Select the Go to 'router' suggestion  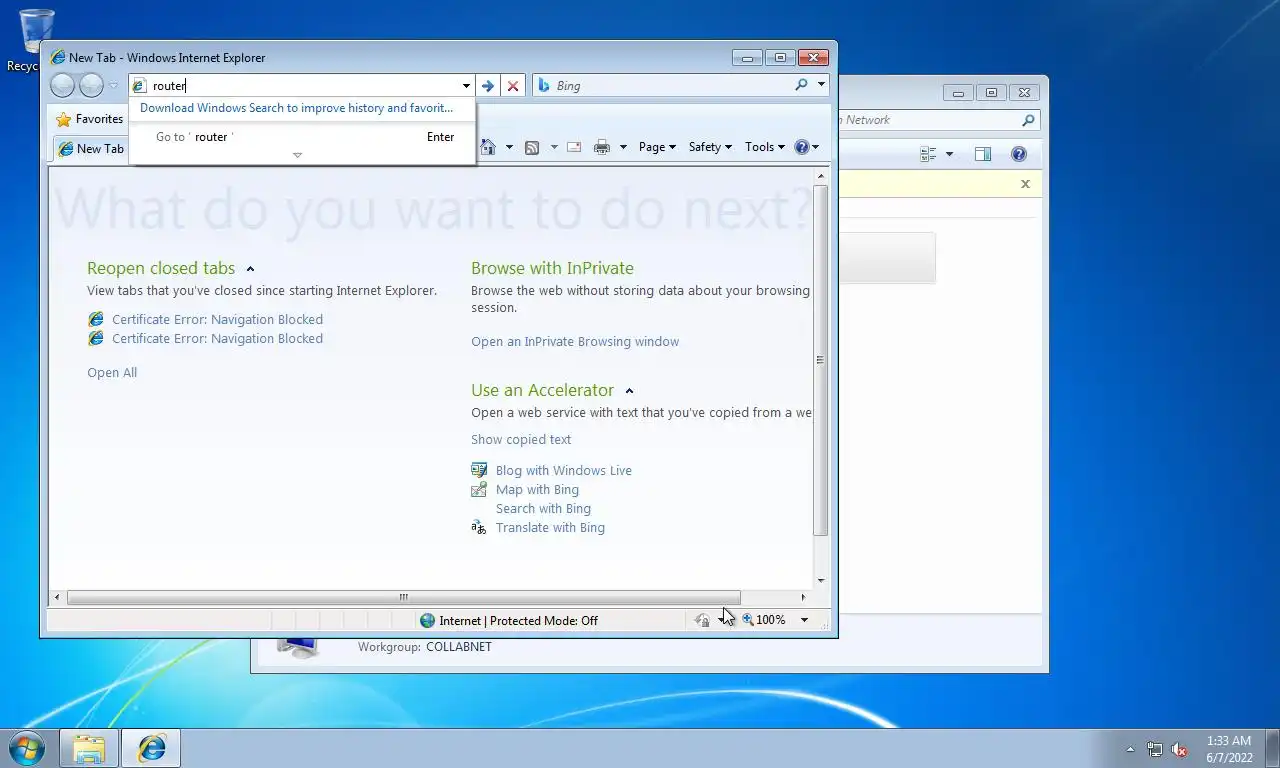[x=302, y=137]
